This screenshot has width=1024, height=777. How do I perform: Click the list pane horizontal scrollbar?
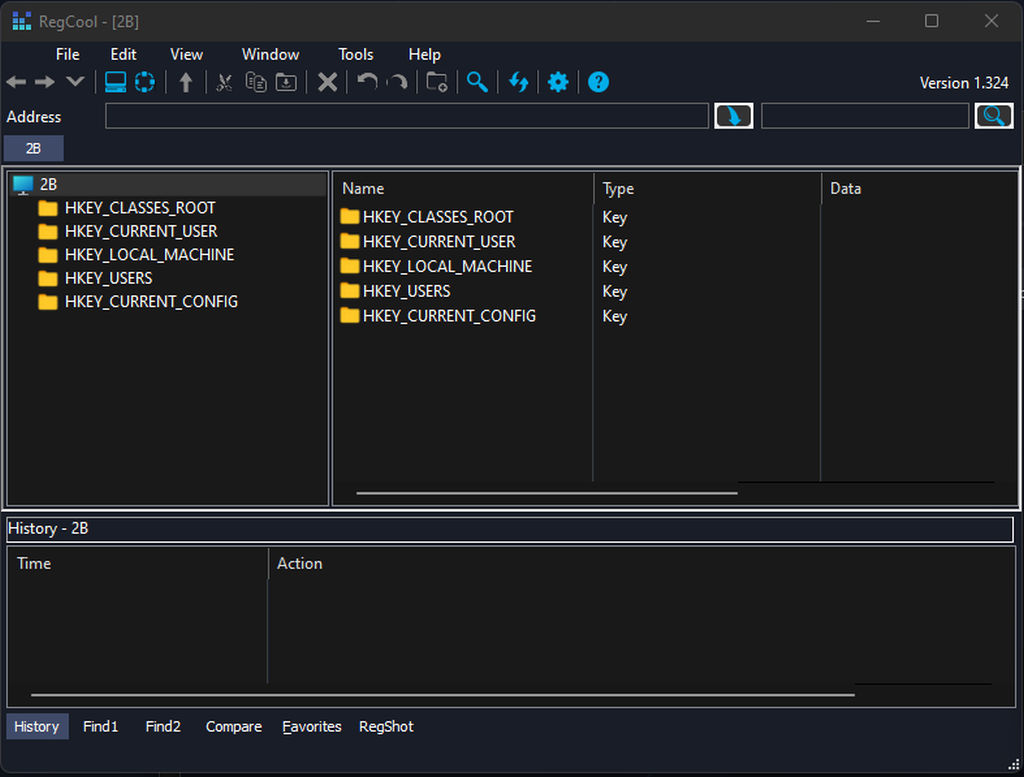pos(547,493)
